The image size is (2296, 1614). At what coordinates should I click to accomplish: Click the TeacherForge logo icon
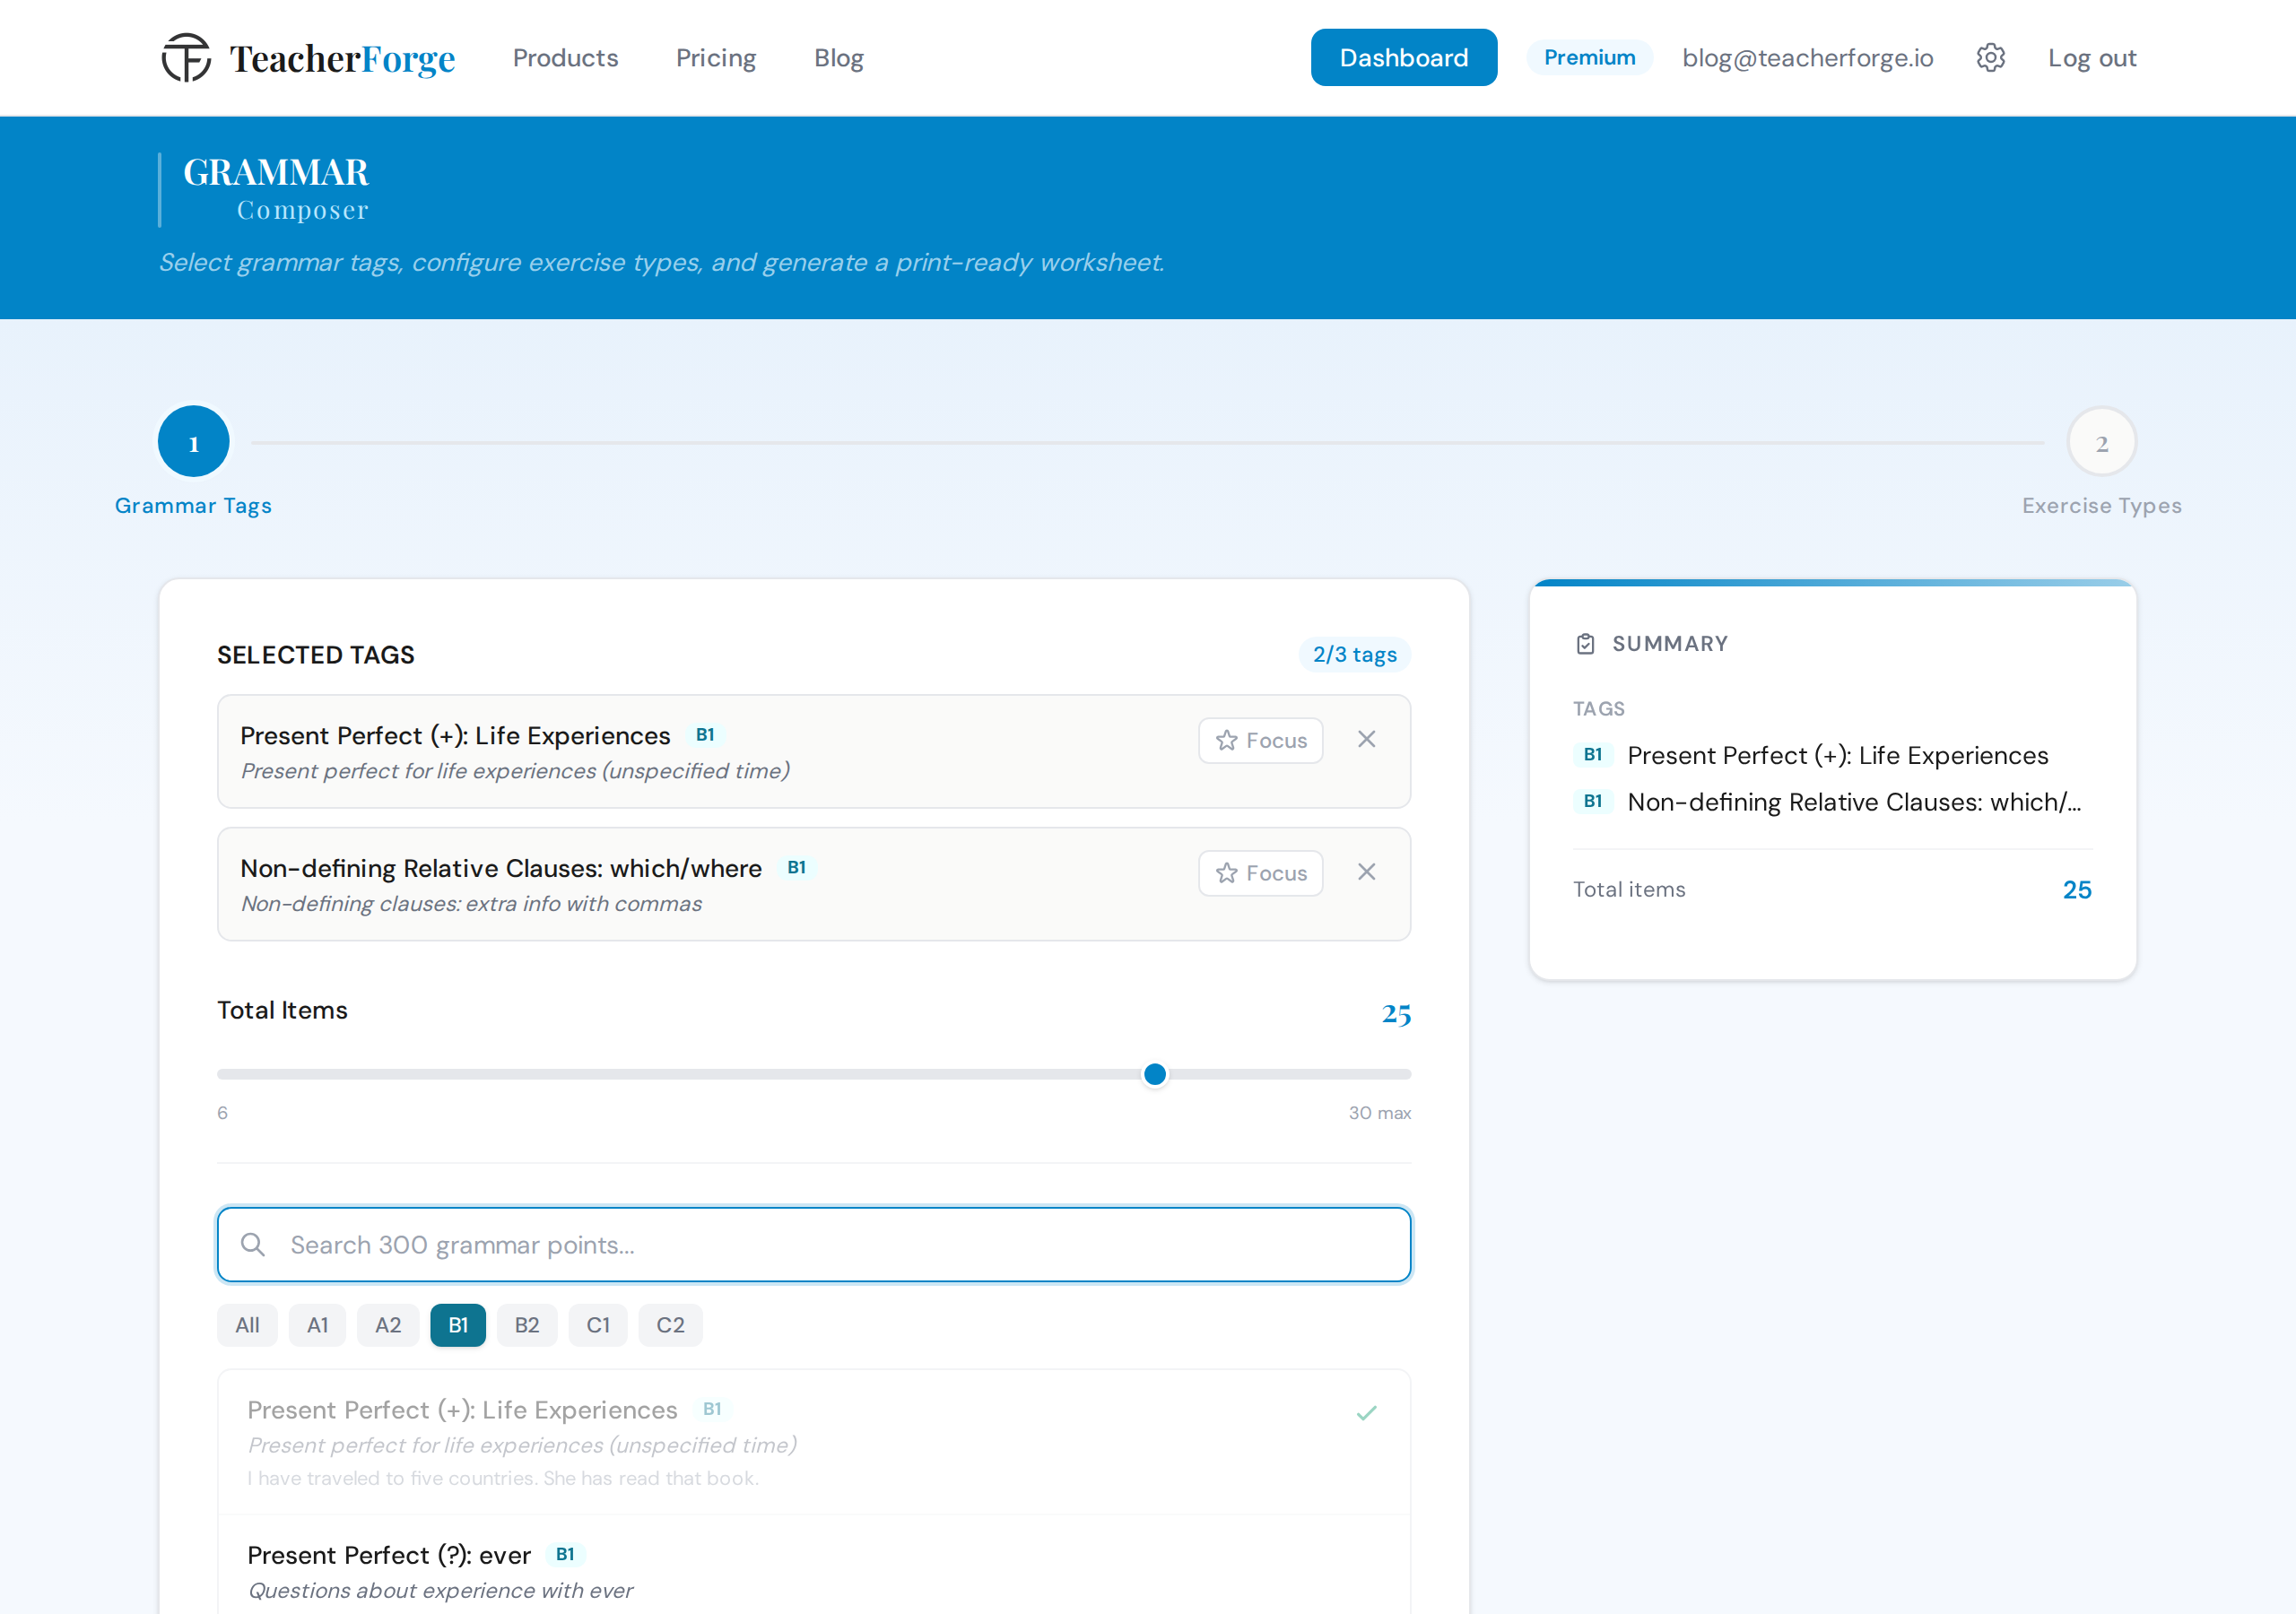click(186, 58)
